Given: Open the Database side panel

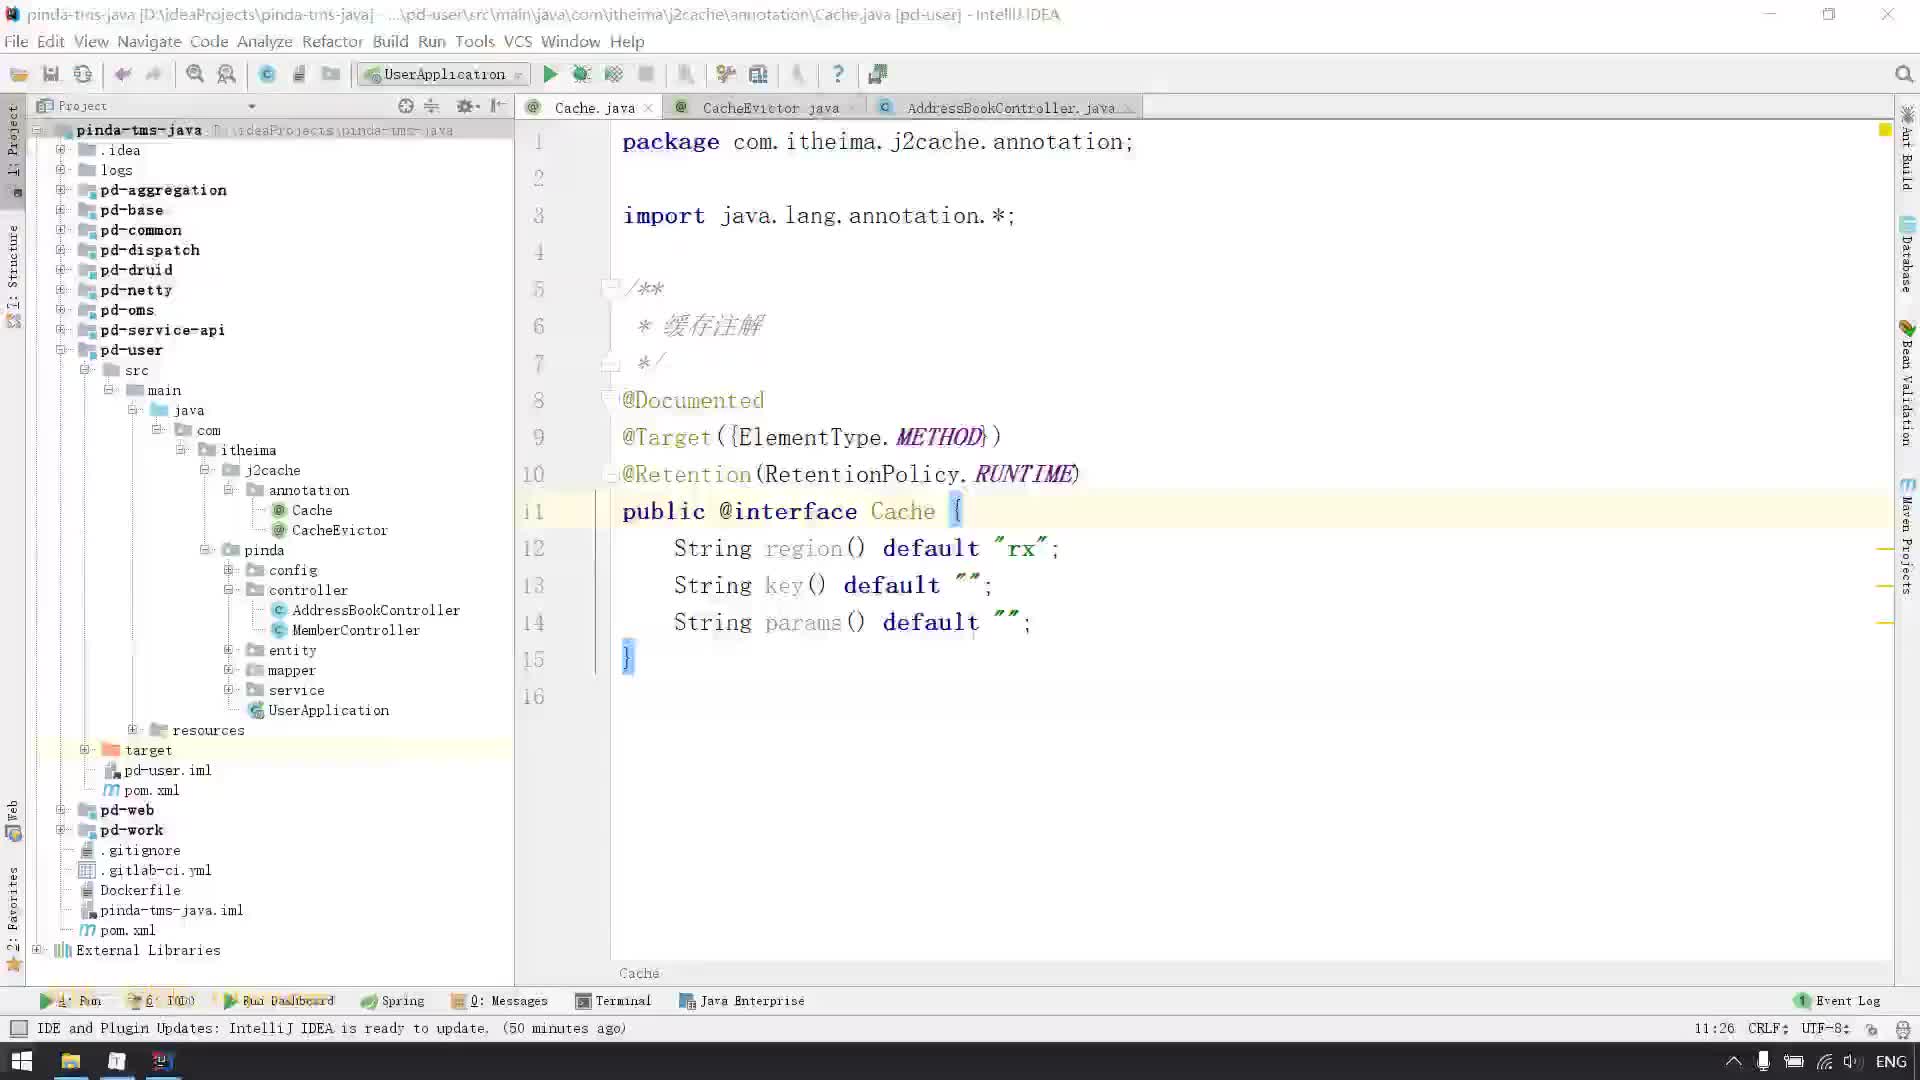Looking at the screenshot, I should [1907, 254].
